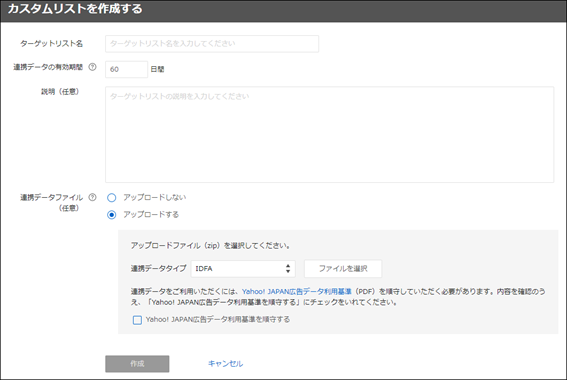Check Yahoo! JAPAN広告データ利用基準を順守する checkbox
Viewport: 567px width, 380px height.
tap(137, 320)
